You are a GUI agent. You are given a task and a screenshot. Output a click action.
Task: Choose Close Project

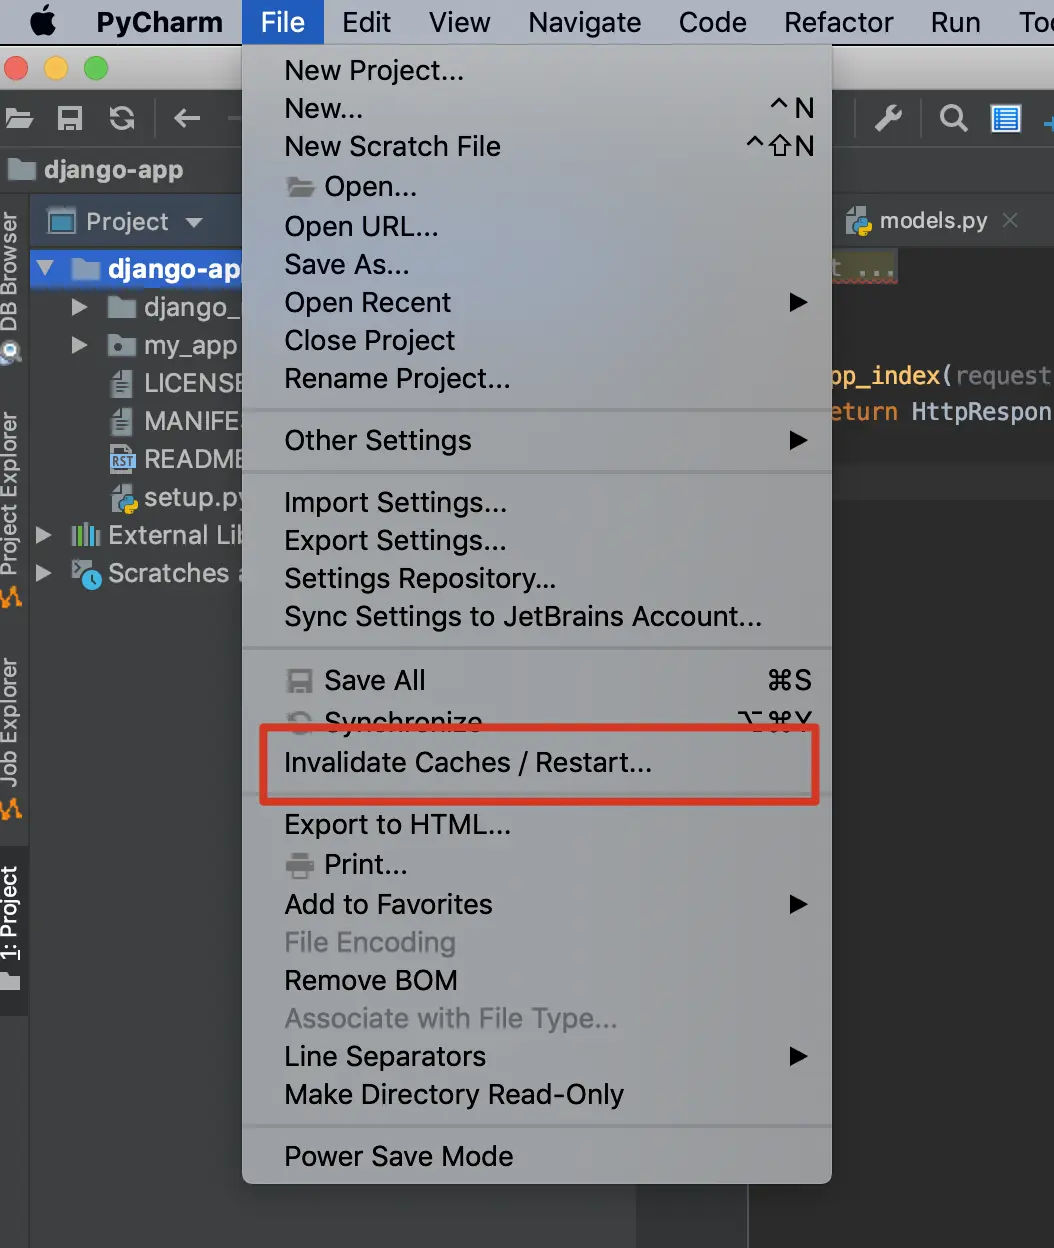[537, 340]
